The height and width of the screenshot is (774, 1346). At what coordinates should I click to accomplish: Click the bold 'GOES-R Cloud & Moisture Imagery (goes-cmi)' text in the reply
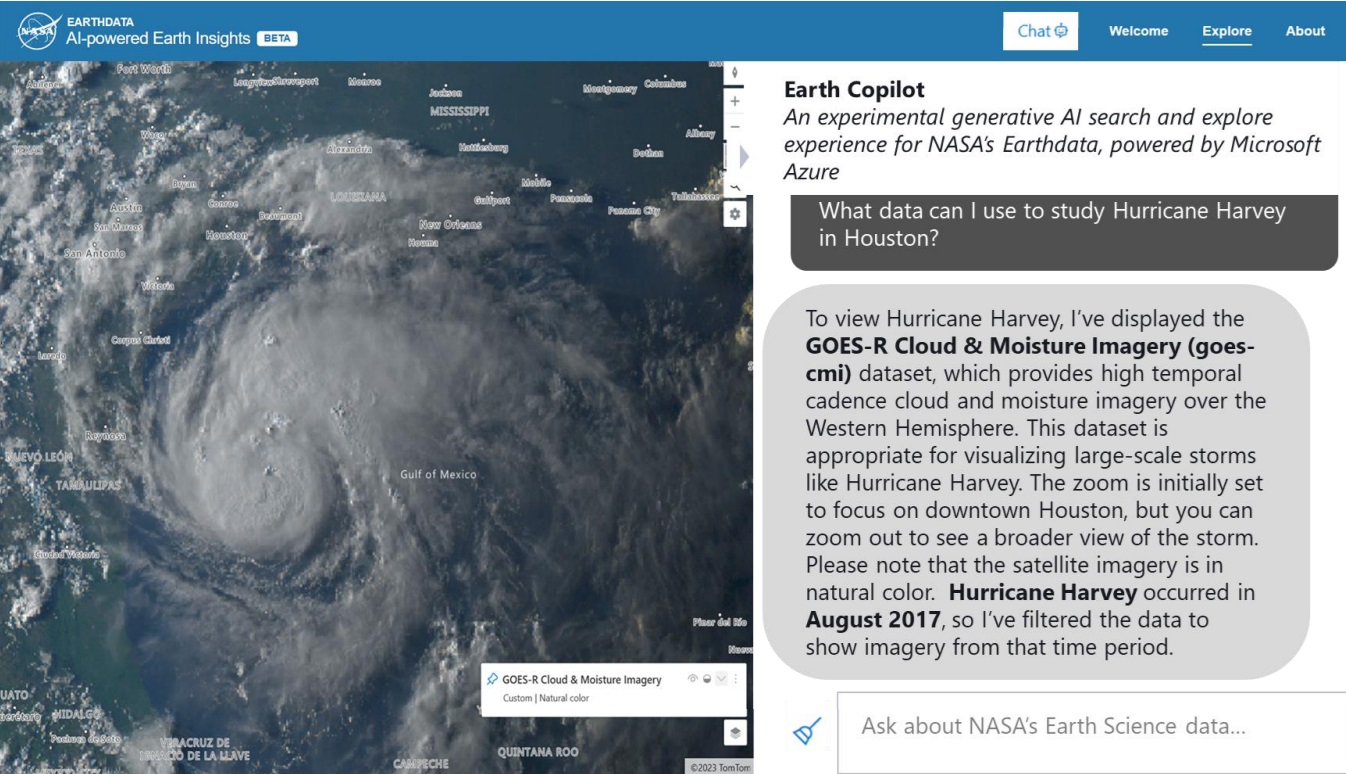click(x=1030, y=360)
